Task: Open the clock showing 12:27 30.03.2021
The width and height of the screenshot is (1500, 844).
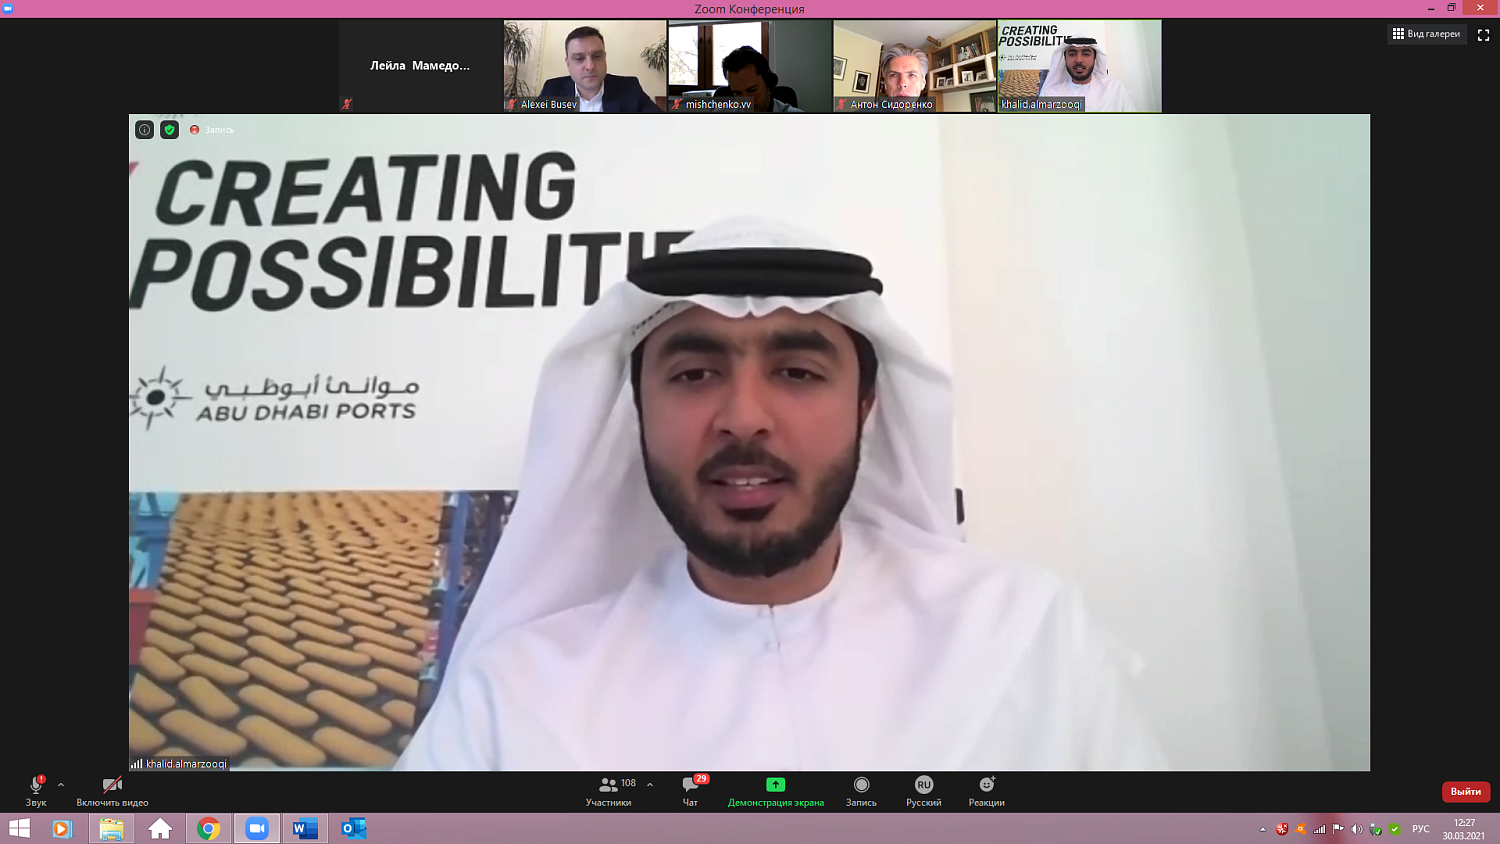Action: coord(1464,829)
